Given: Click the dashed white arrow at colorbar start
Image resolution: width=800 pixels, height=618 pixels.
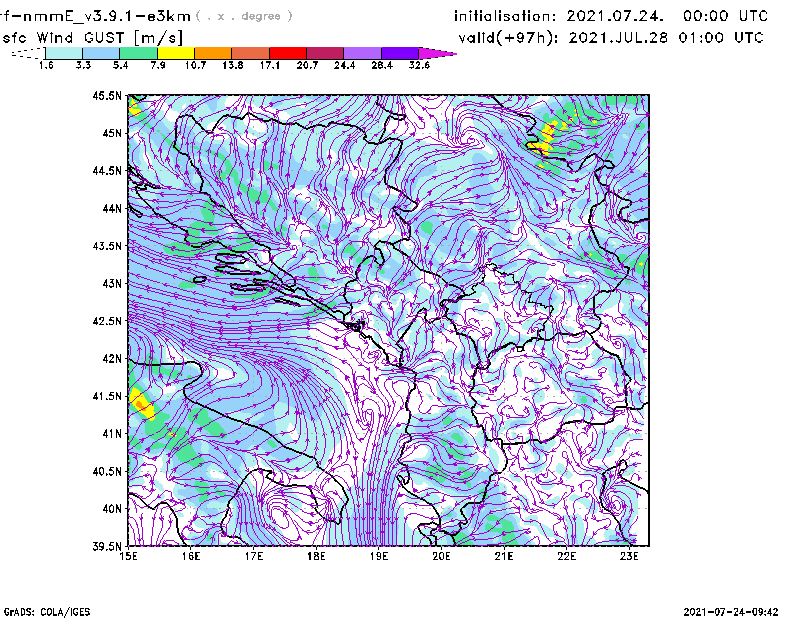Looking at the screenshot, I should coord(28,53).
